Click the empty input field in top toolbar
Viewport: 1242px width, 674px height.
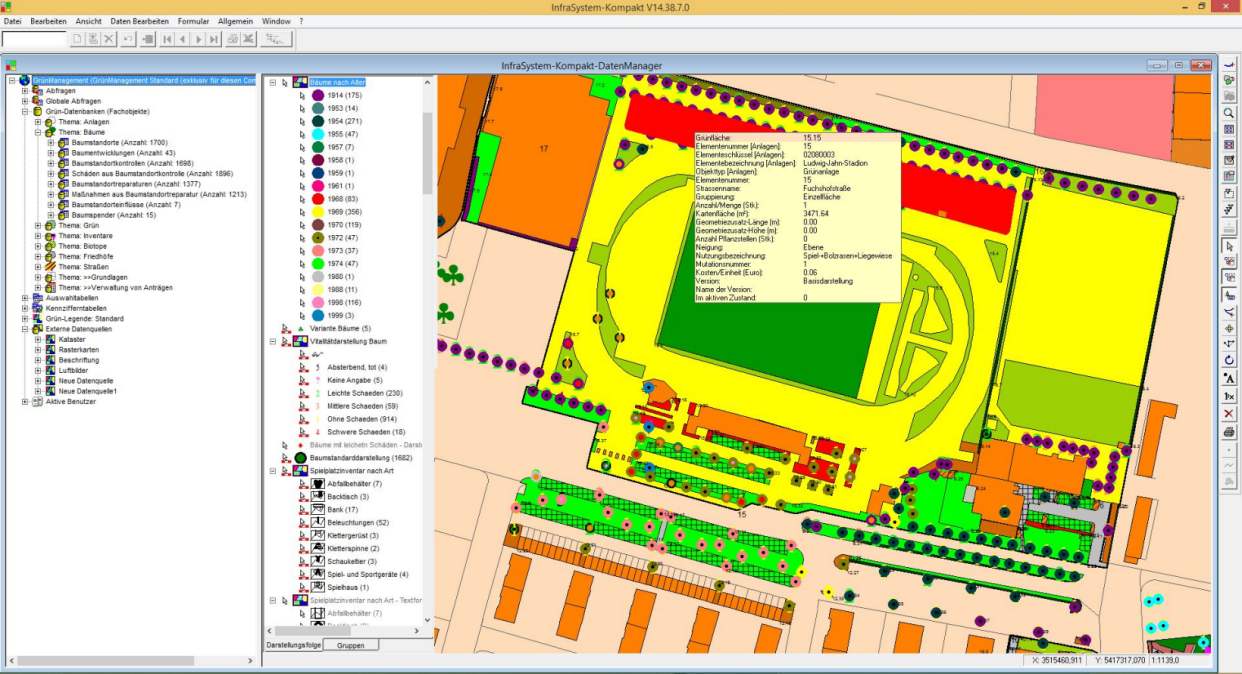coord(34,39)
